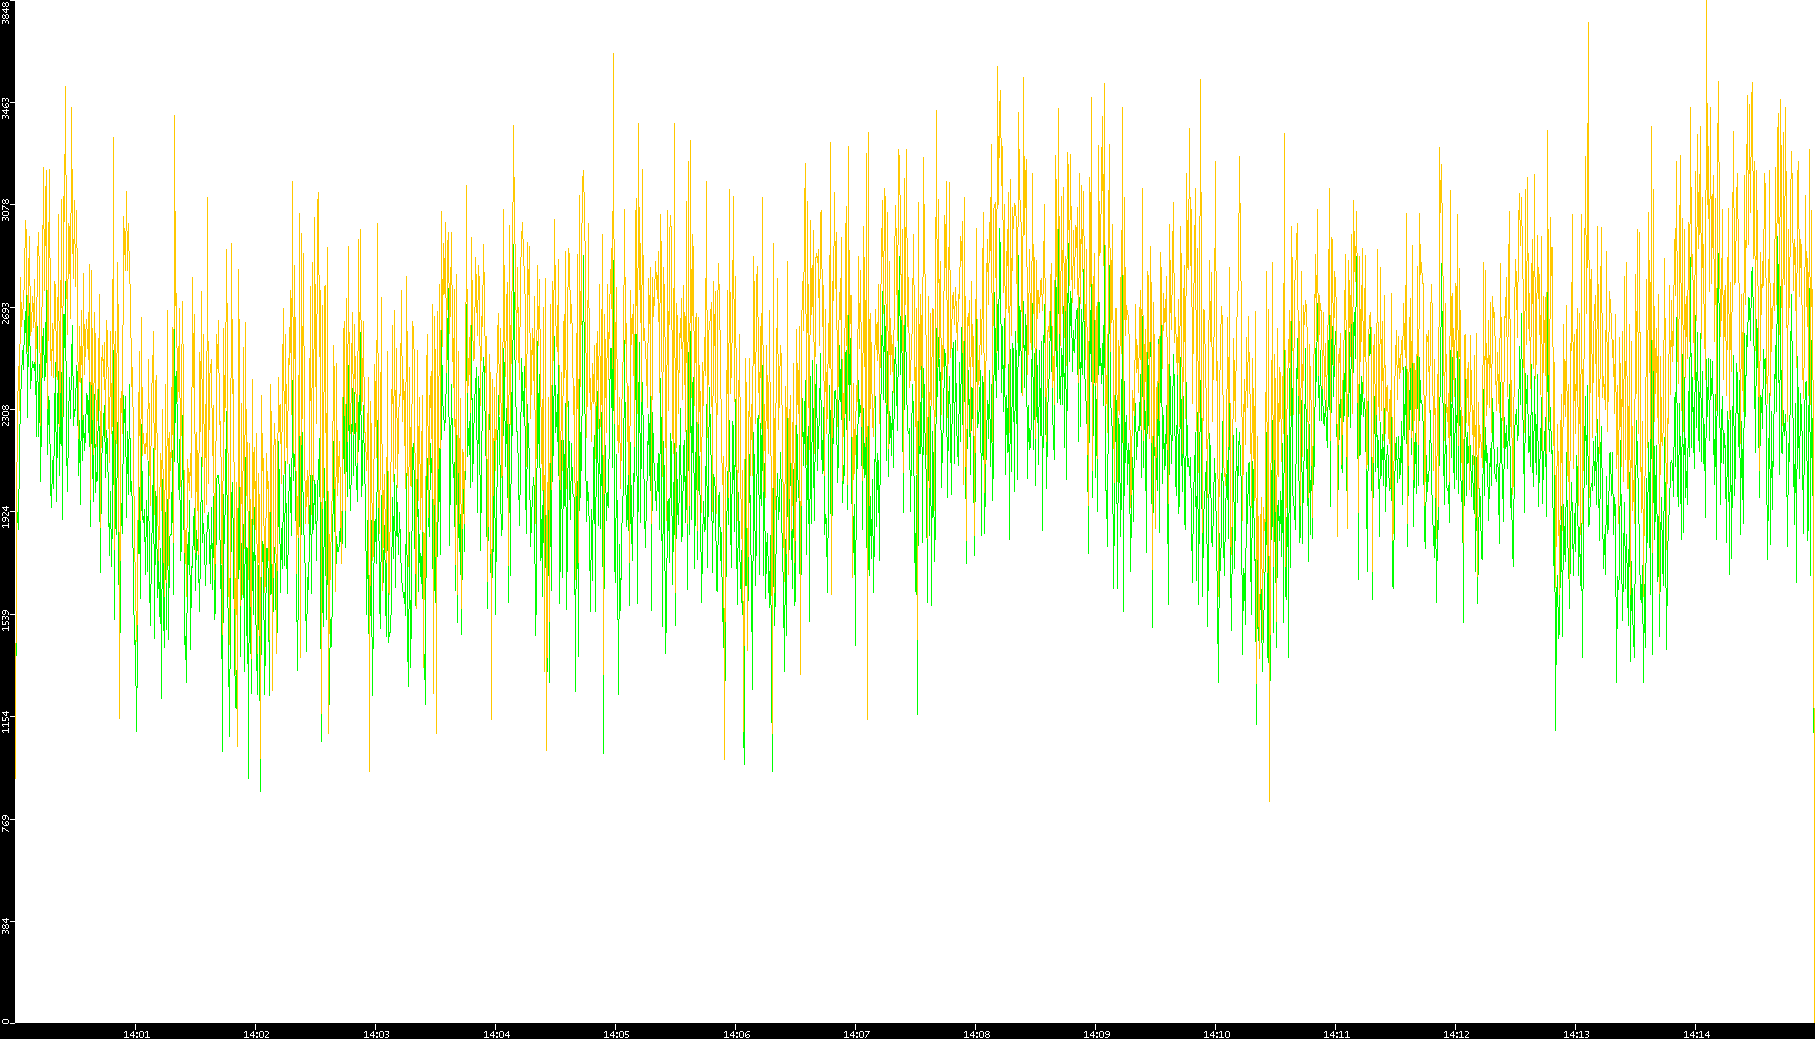
Task: Click the 2308 vertical axis label
Action: tap(7, 415)
